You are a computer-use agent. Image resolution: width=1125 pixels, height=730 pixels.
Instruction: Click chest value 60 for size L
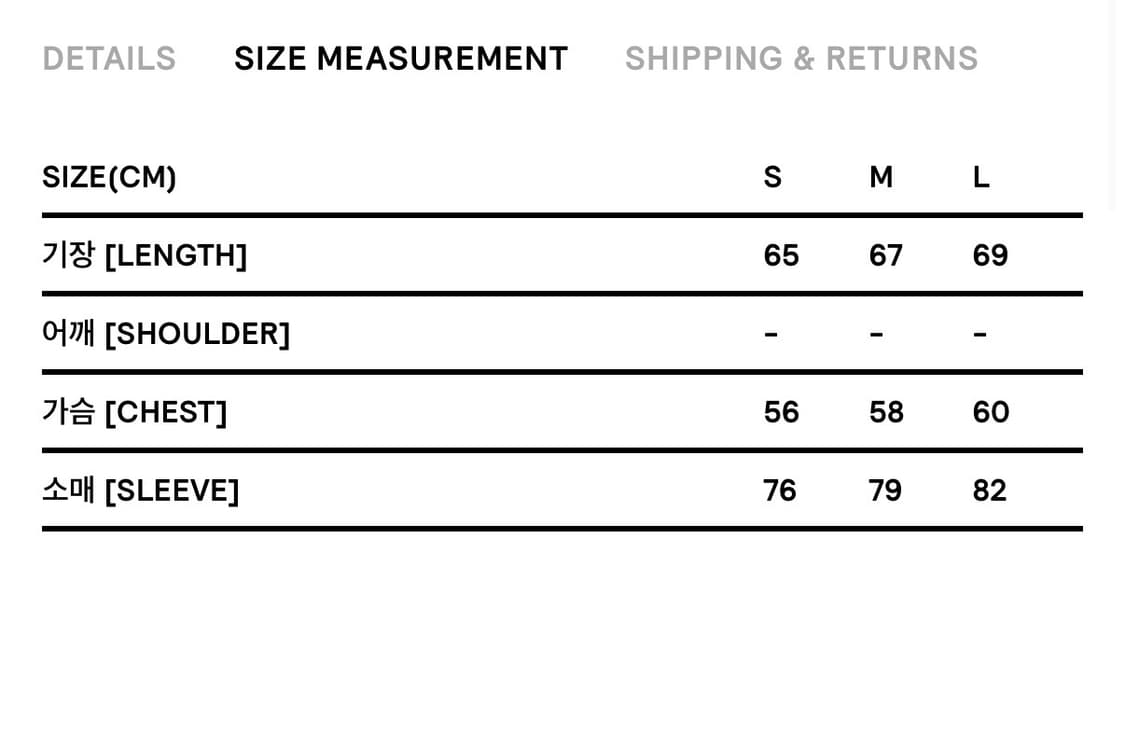[990, 412]
